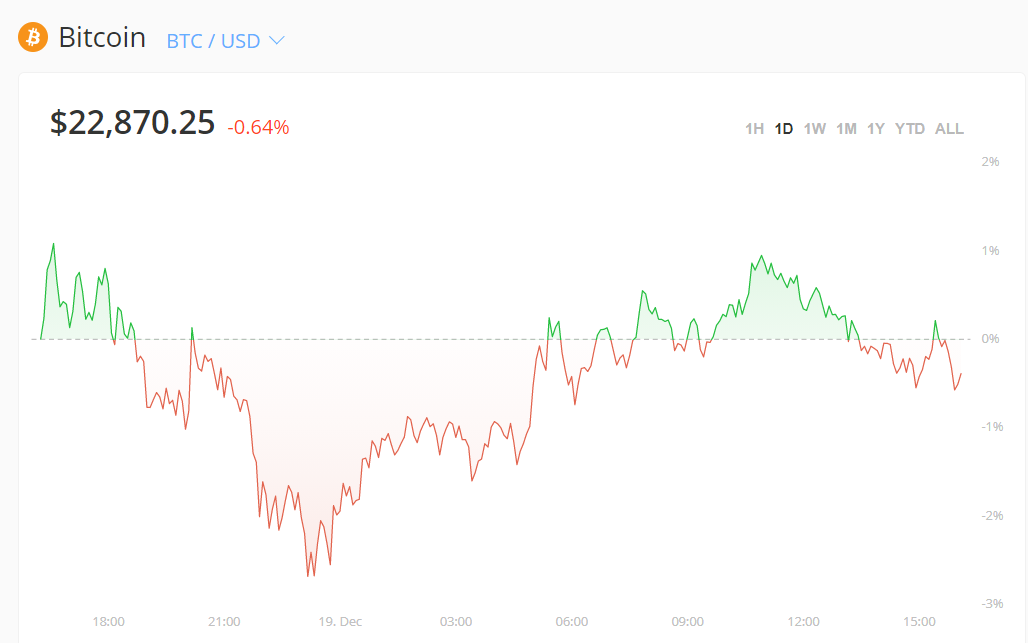Click the Bitcoin title text
Screen dimensions: 1028x643
pyautogui.click(x=102, y=38)
